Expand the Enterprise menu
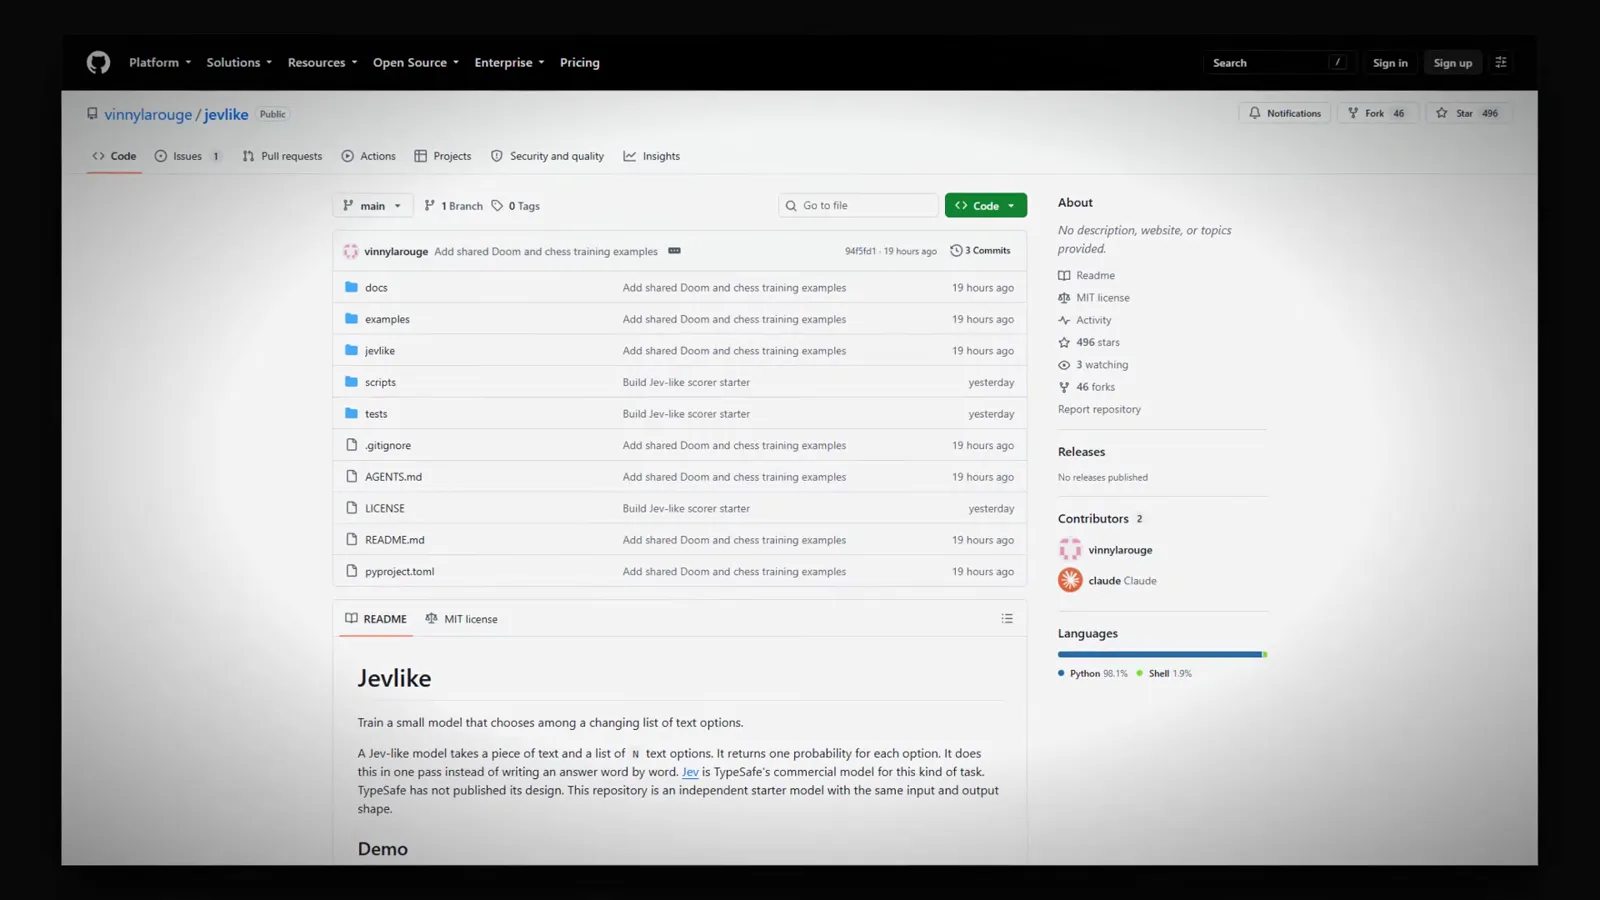 pos(509,62)
